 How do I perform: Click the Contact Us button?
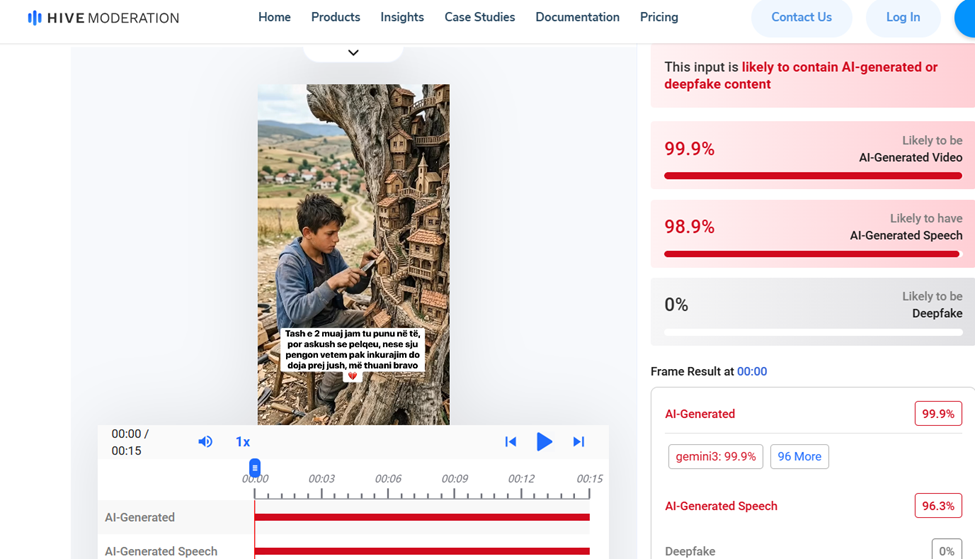click(801, 18)
